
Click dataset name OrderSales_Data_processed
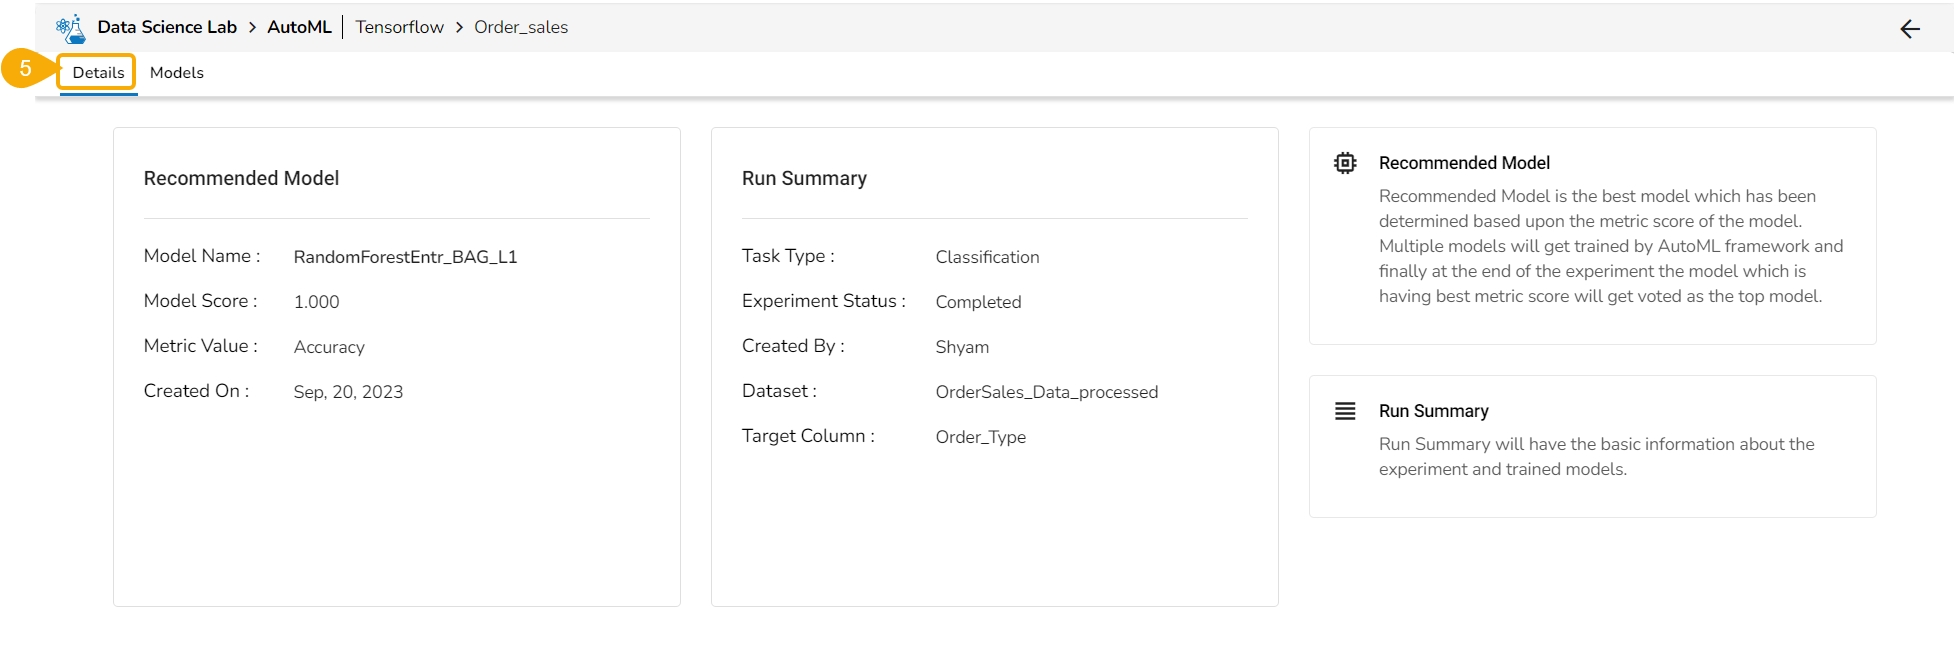point(1046,392)
